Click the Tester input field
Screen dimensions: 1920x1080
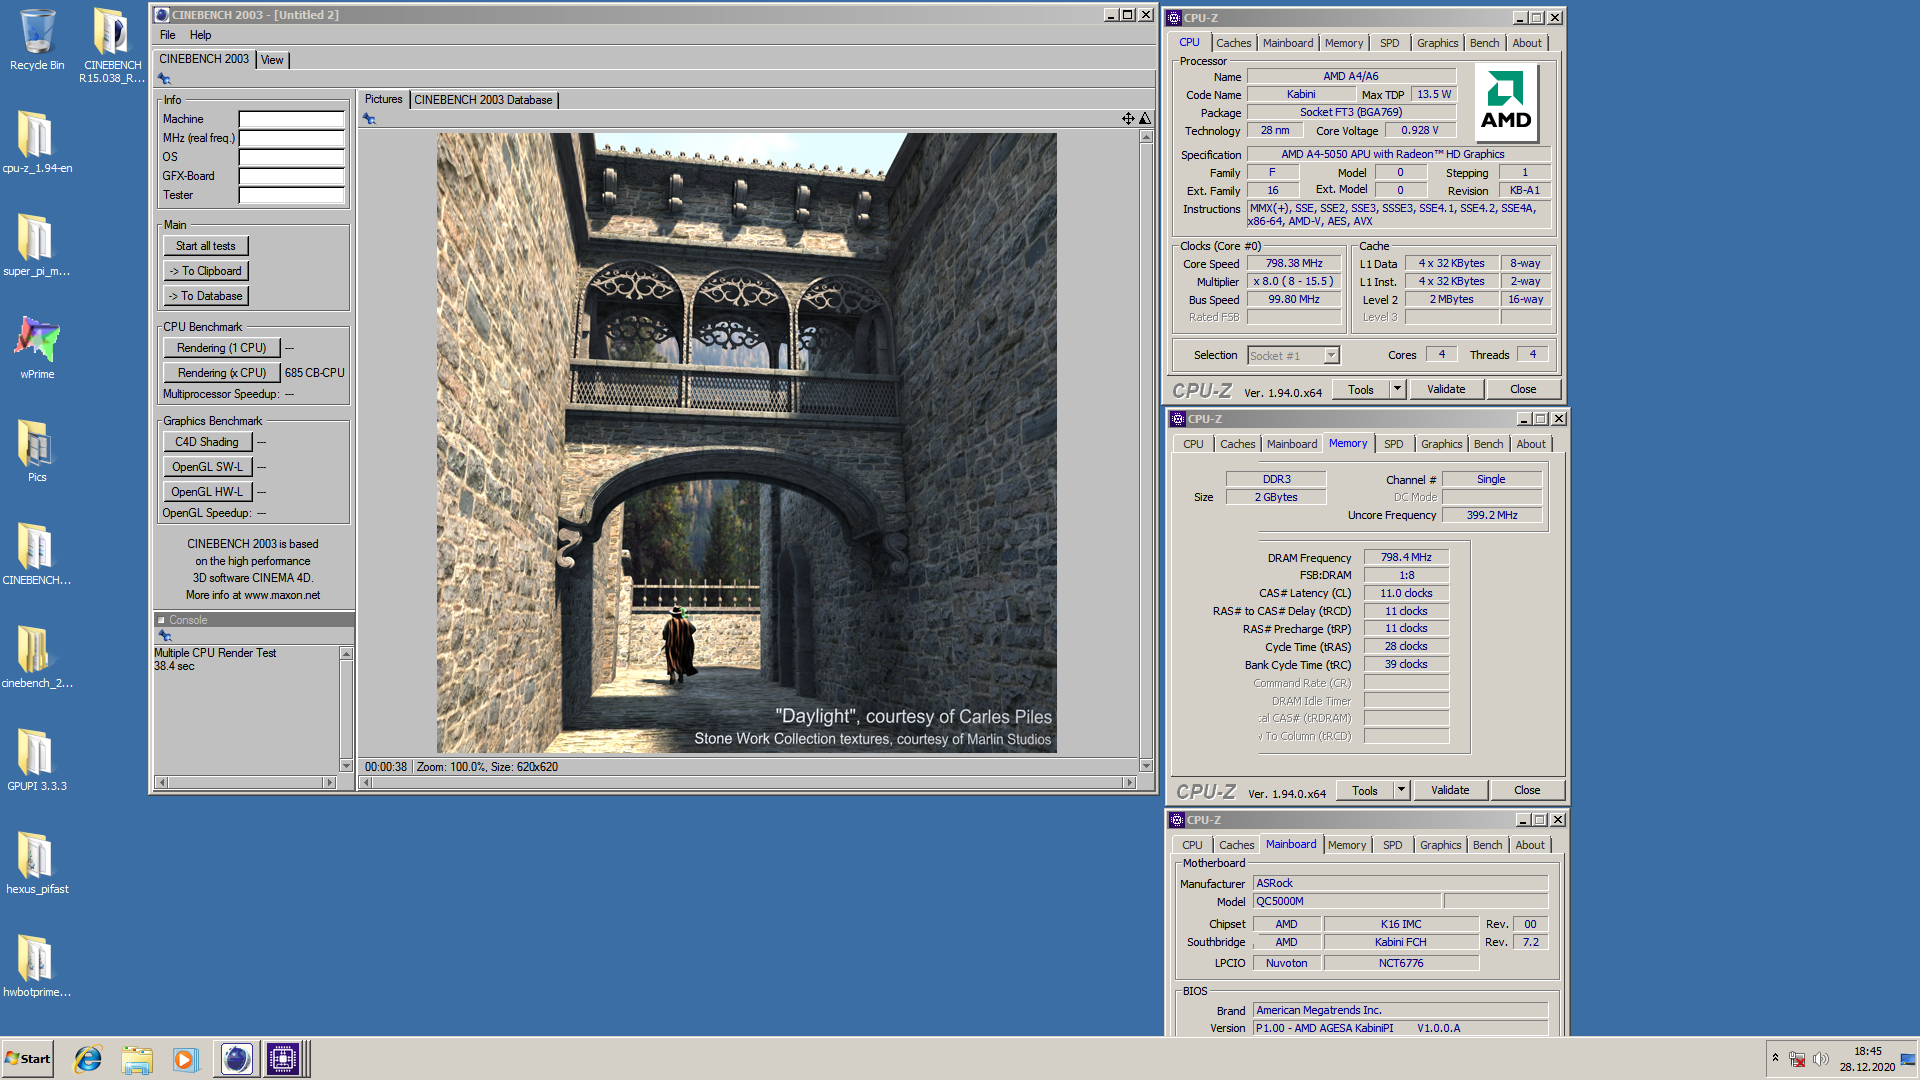(x=291, y=195)
